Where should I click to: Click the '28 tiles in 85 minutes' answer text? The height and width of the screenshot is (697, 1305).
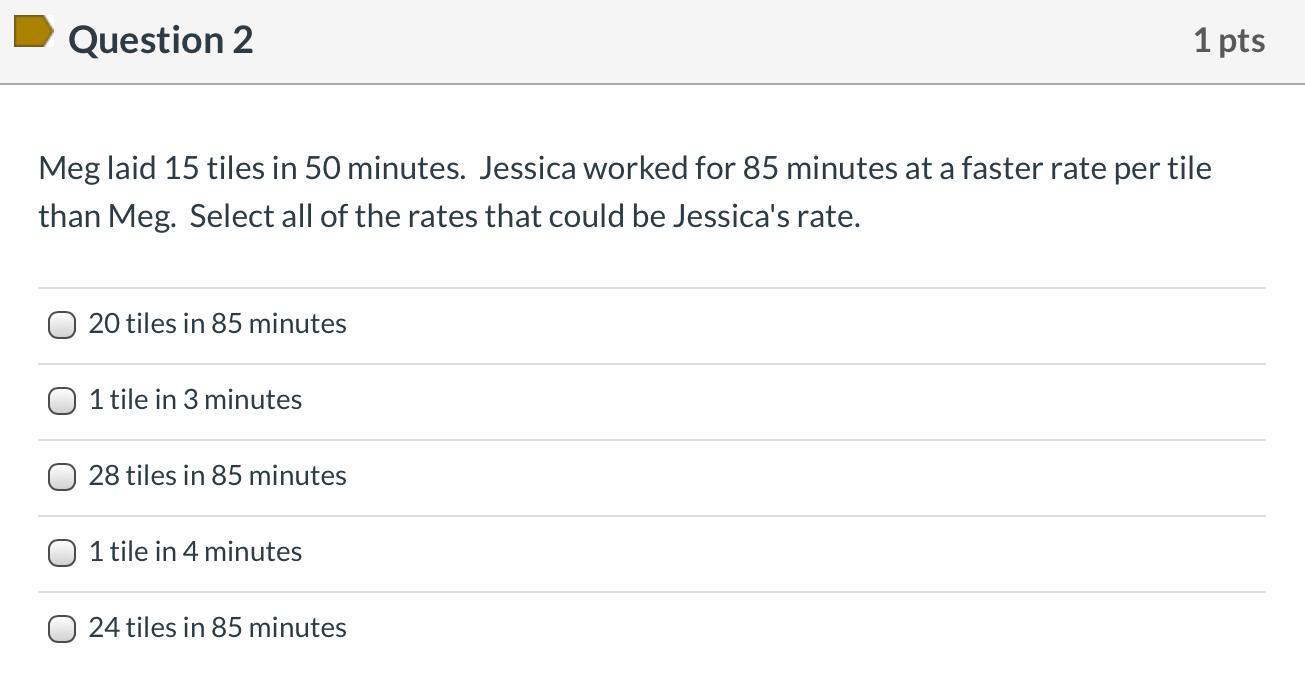217,476
